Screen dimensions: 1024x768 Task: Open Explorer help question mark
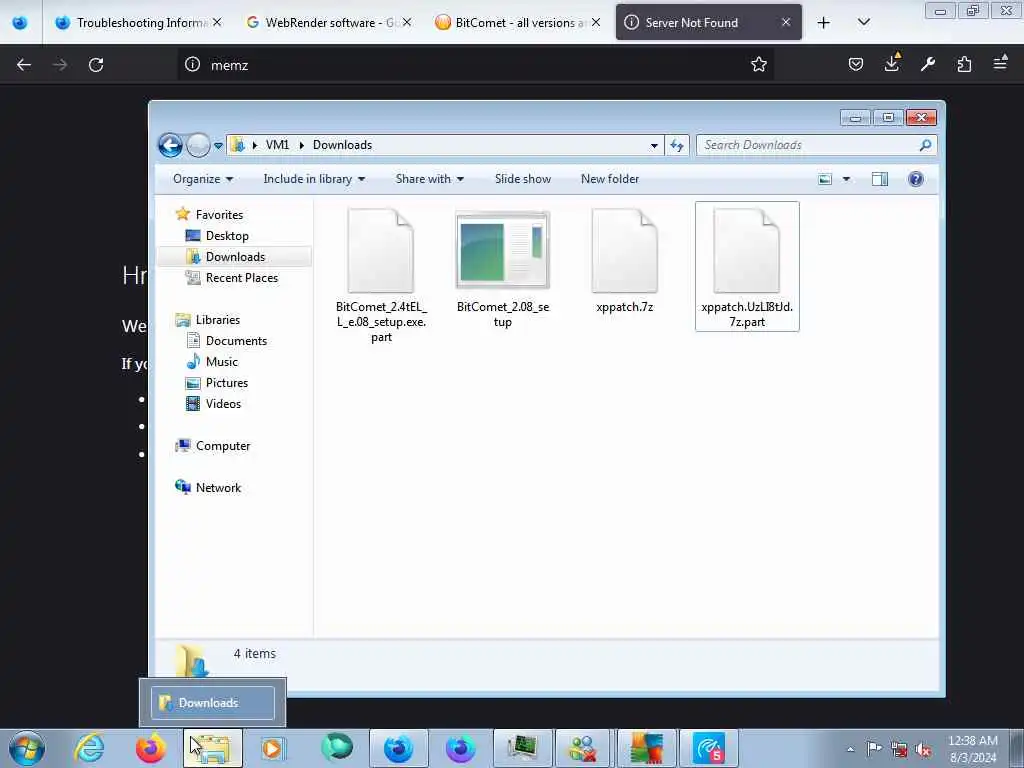916,179
